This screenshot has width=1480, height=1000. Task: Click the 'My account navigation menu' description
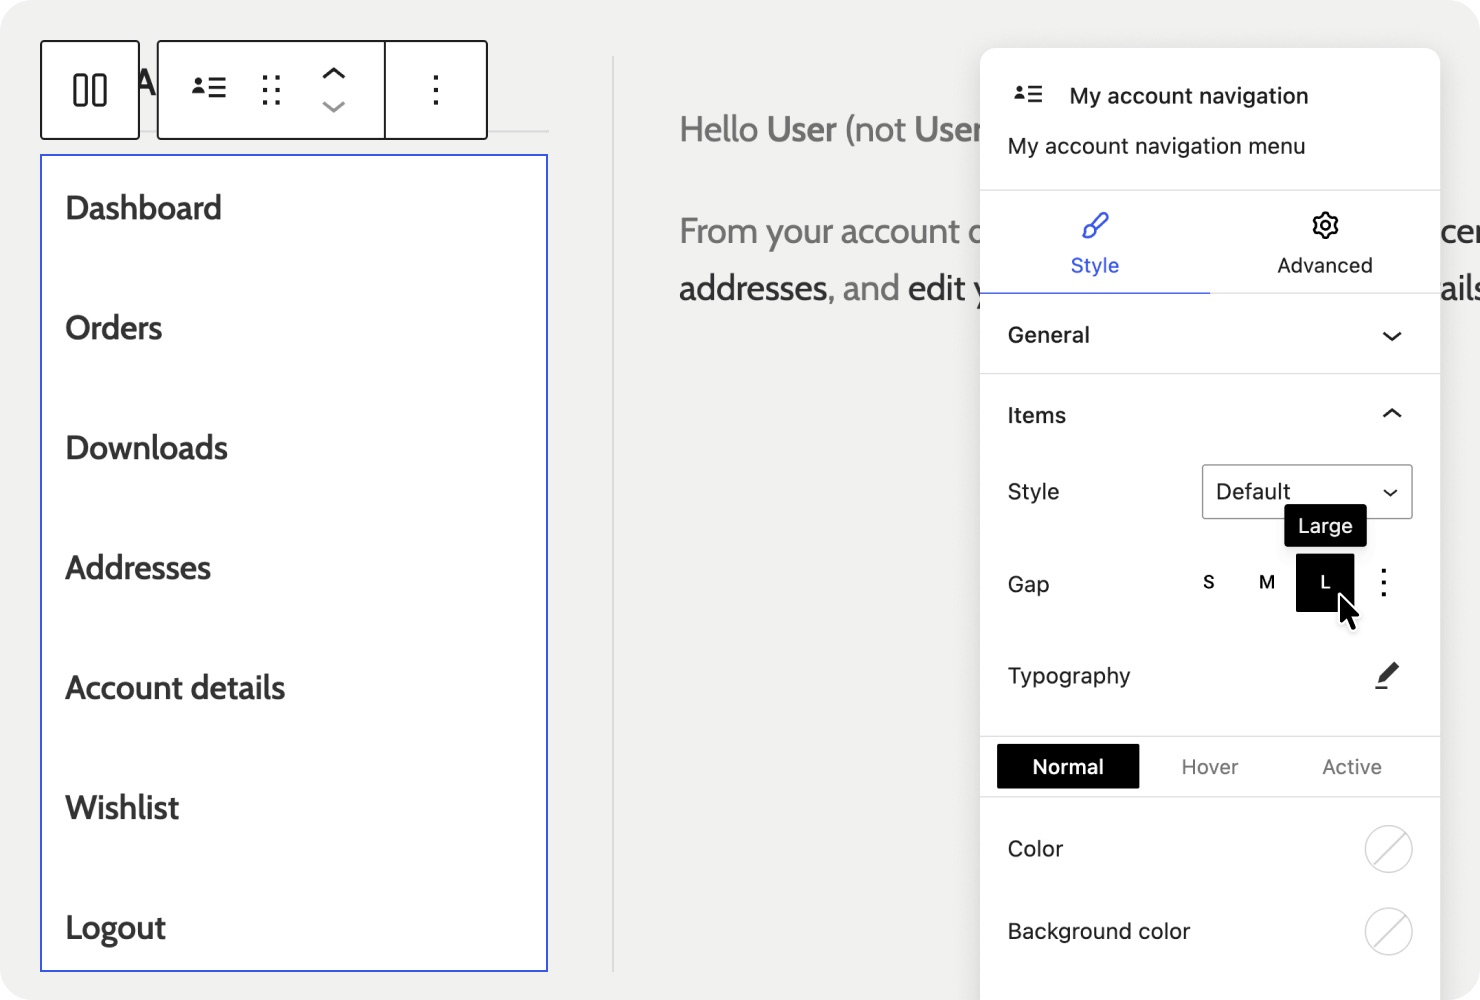coord(1156,146)
